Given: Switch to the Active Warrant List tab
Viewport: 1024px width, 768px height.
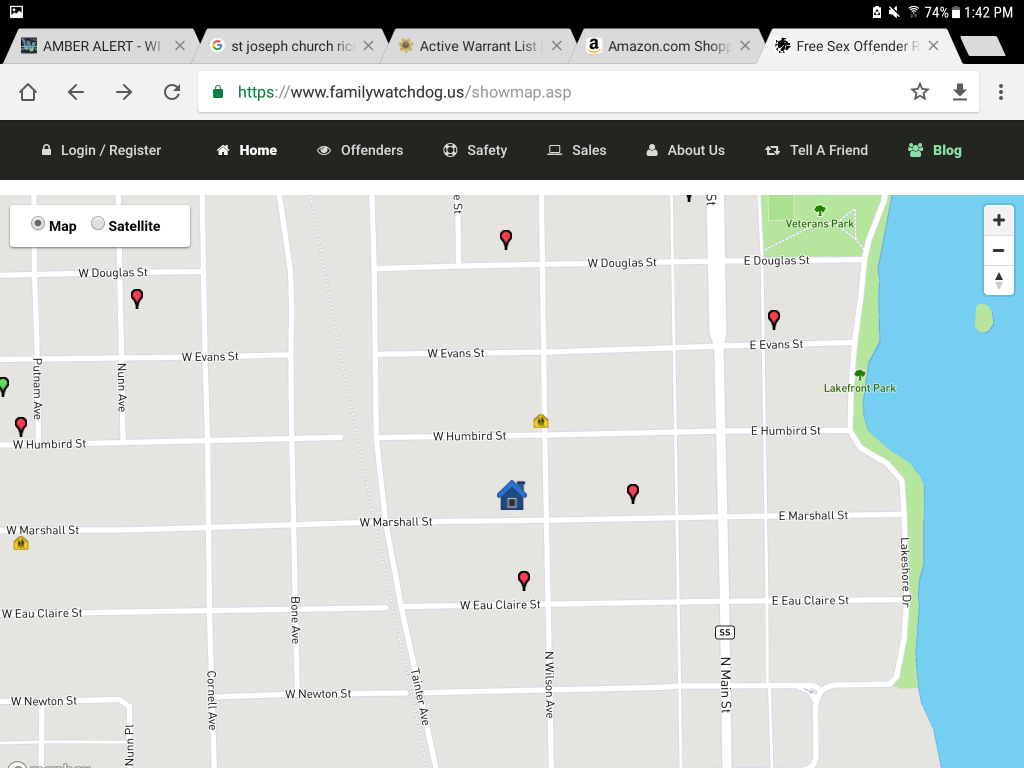Looking at the screenshot, I should coord(477,46).
